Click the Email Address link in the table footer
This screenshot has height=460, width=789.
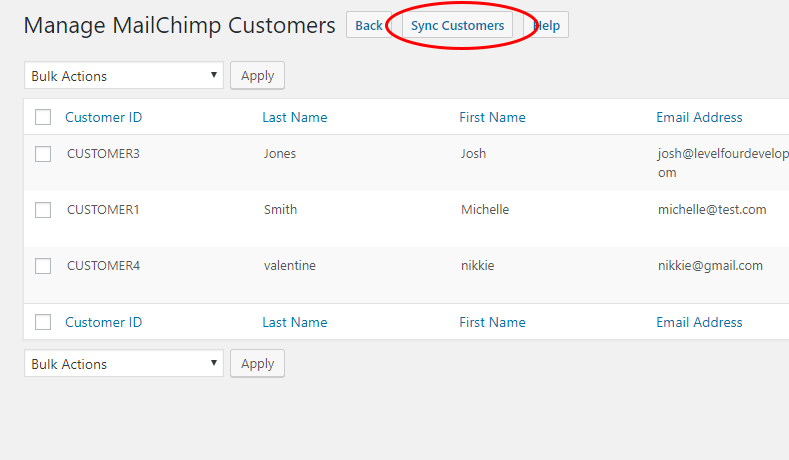(x=699, y=322)
